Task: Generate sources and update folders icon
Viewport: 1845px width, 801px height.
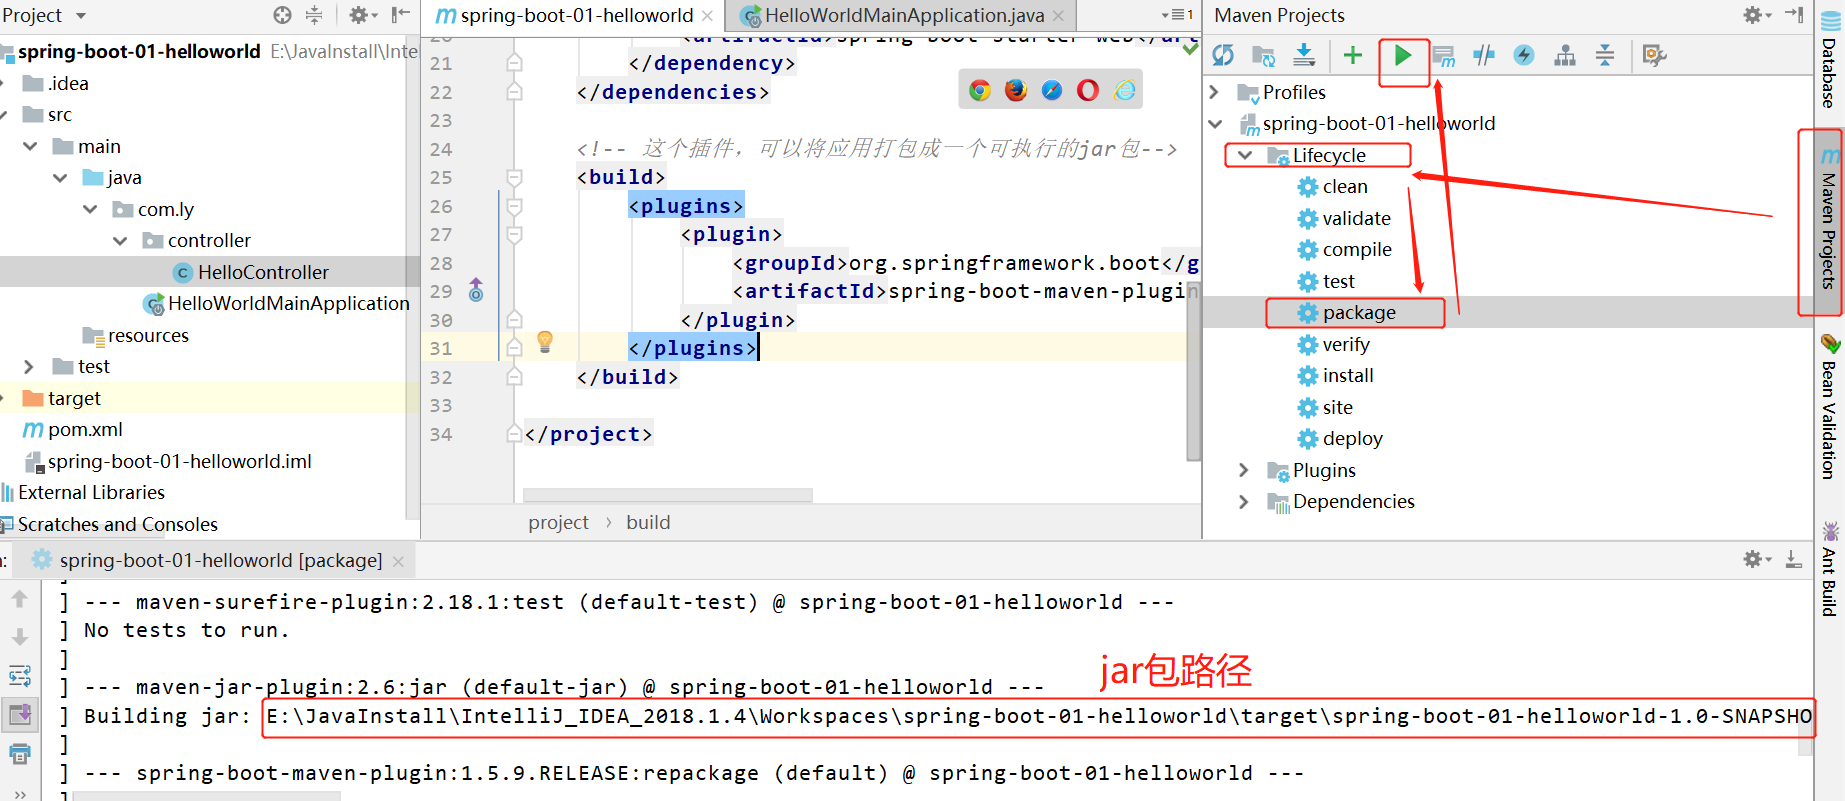Action: 1264,56
